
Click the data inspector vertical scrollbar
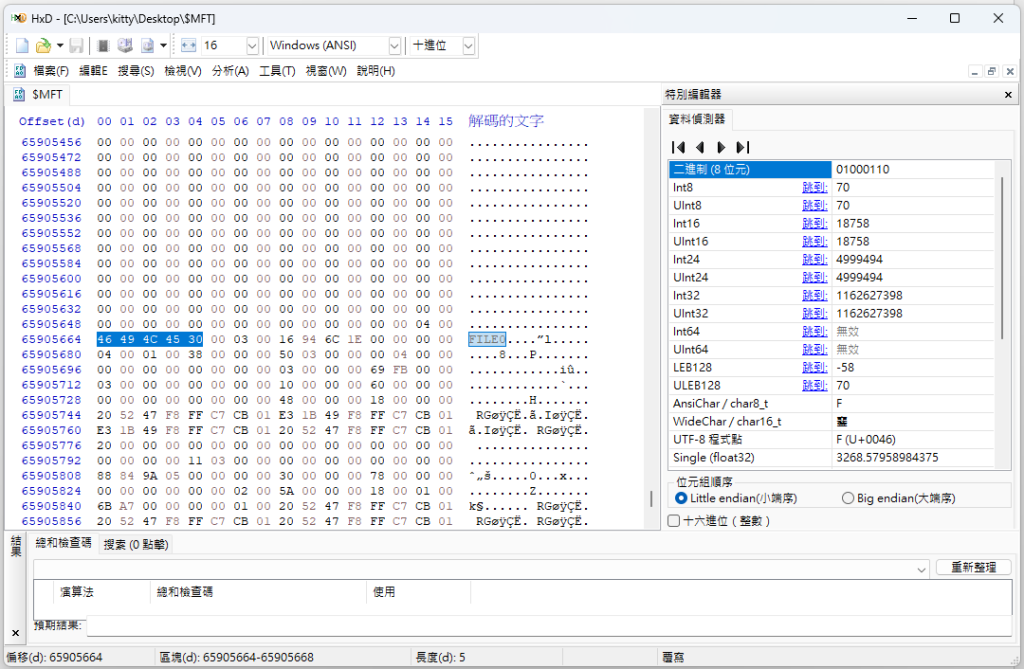point(1002,258)
